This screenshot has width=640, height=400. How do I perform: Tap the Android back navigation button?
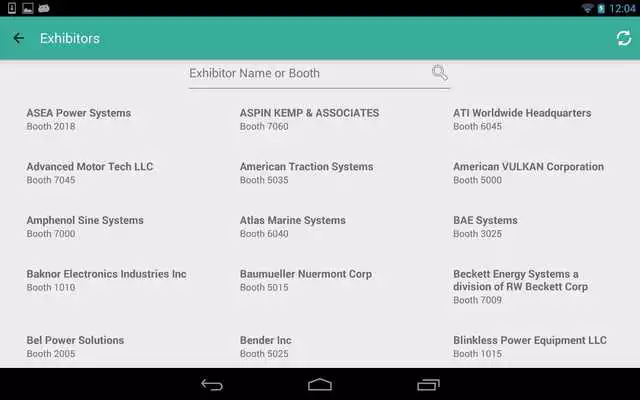(212, 384)
